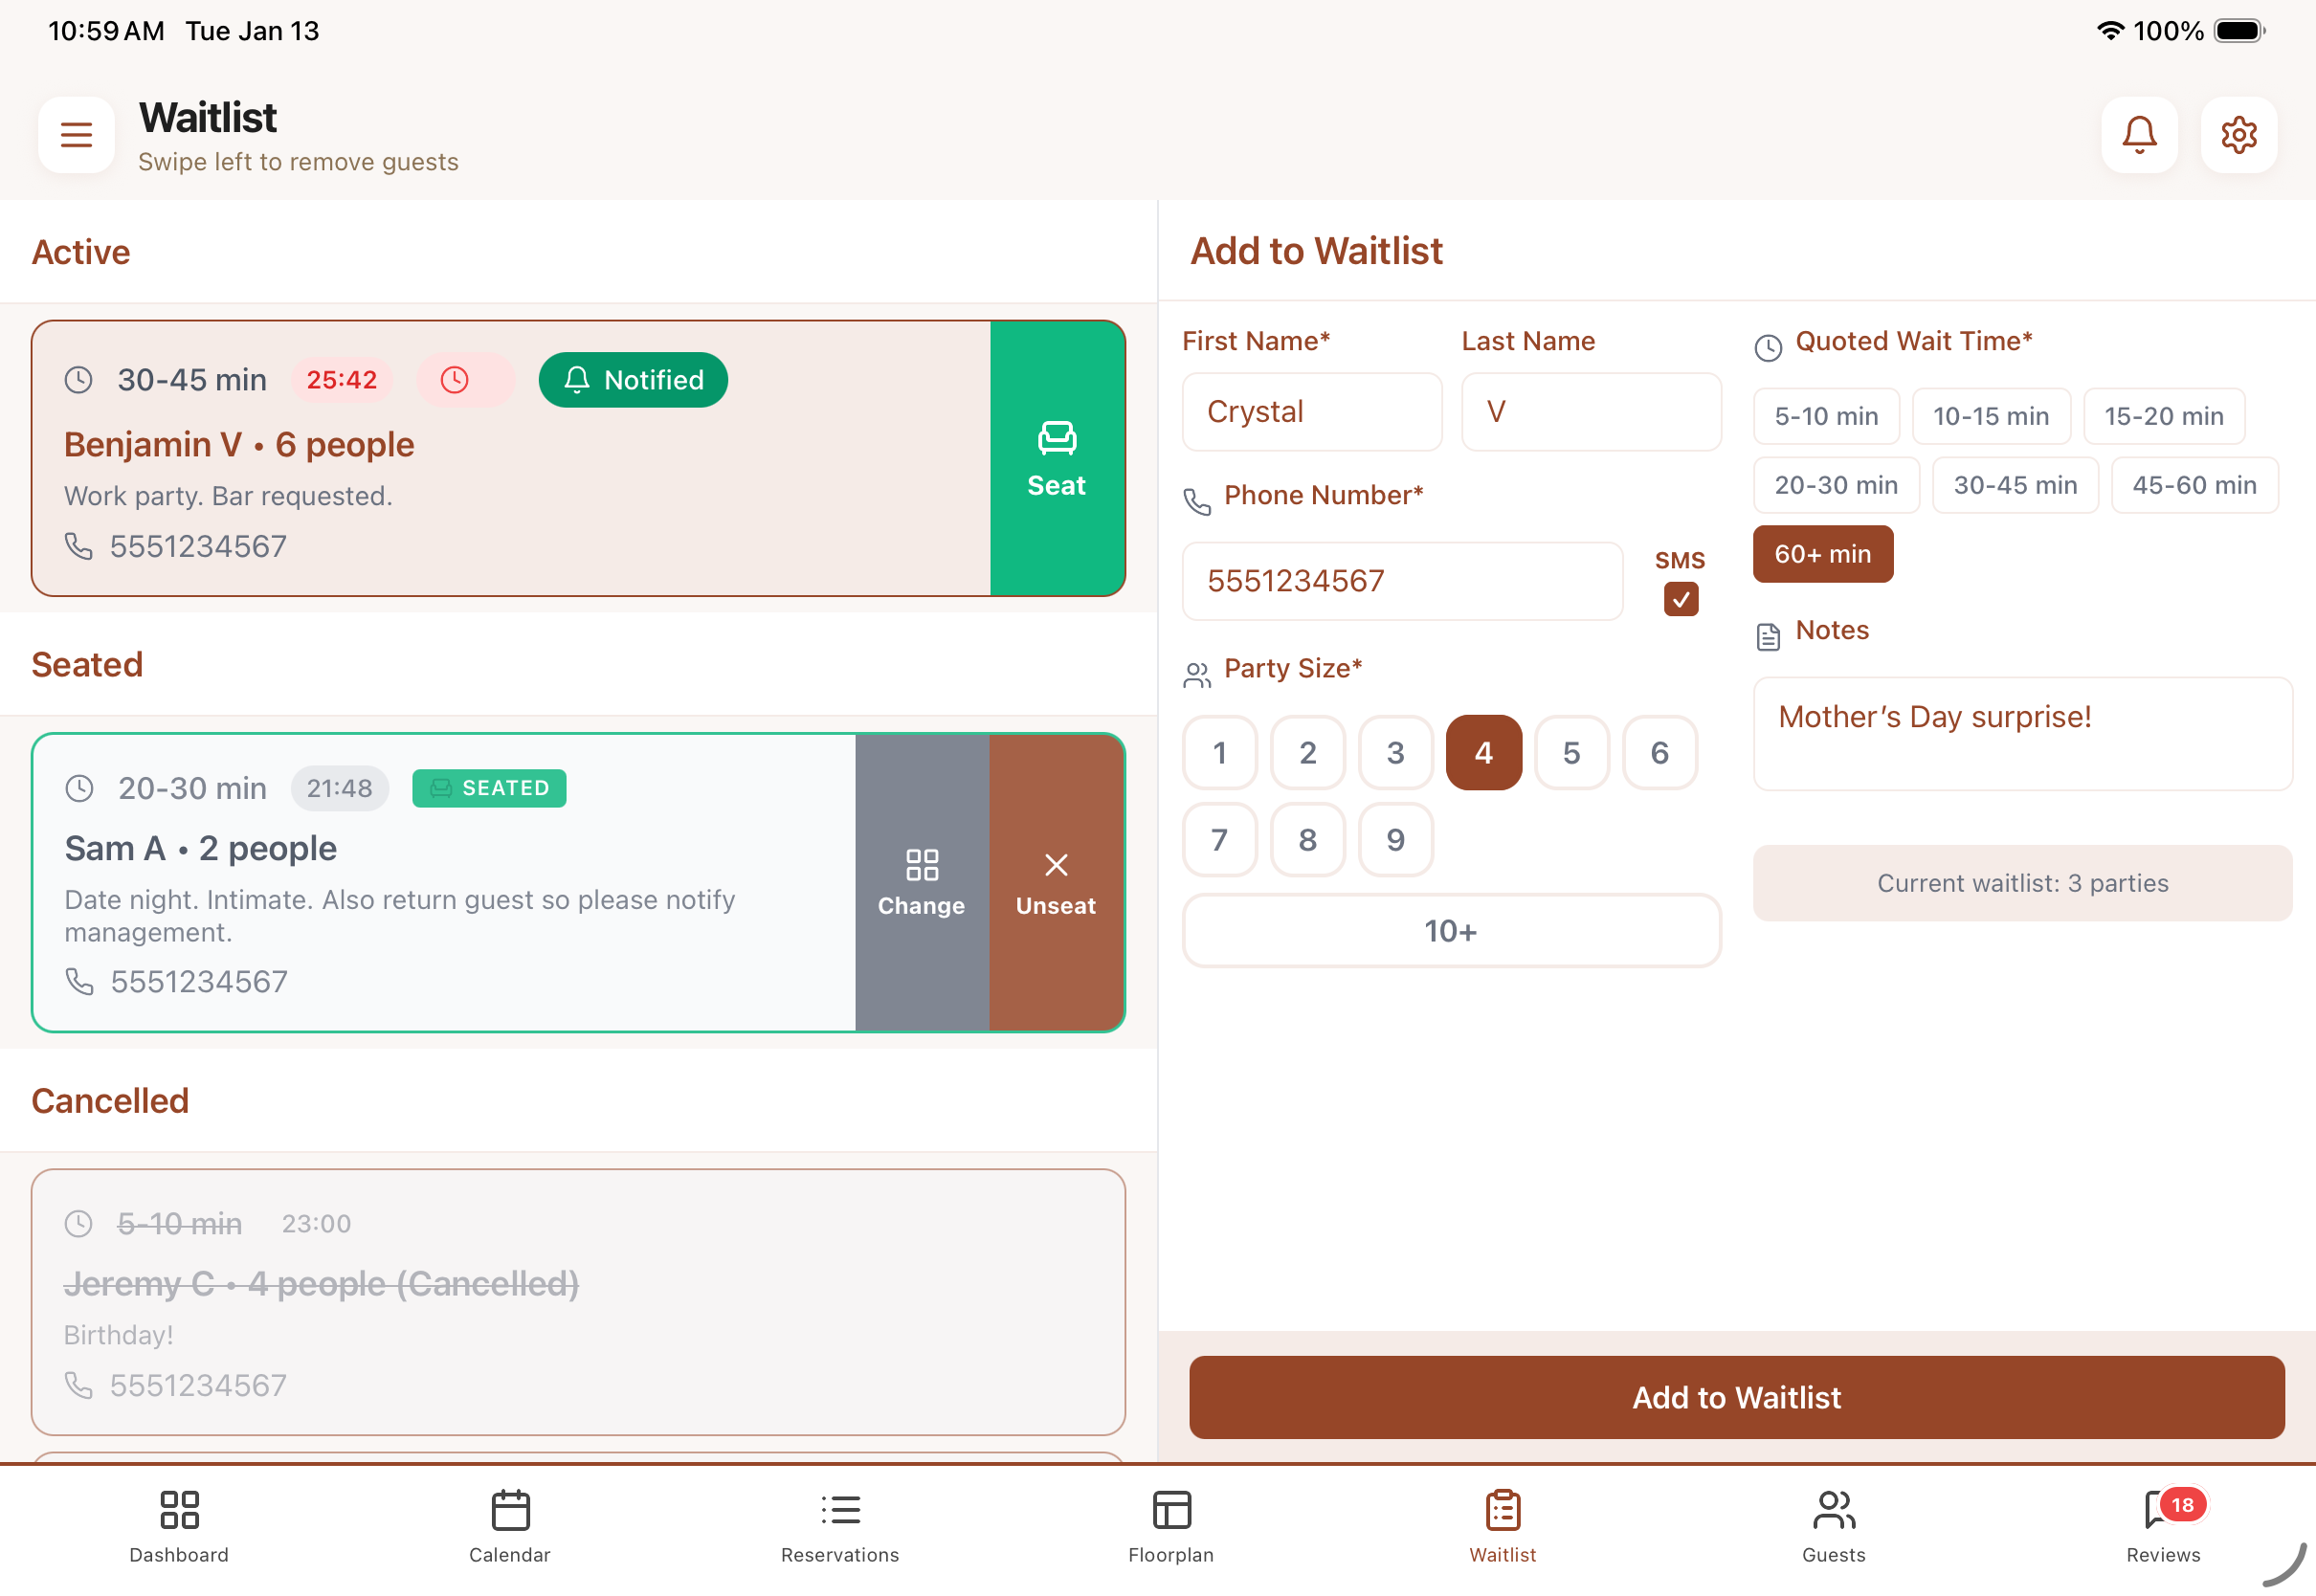2316x1596 pixels.
Task: Select party size 6
Action: click(x=1659, y=752)
